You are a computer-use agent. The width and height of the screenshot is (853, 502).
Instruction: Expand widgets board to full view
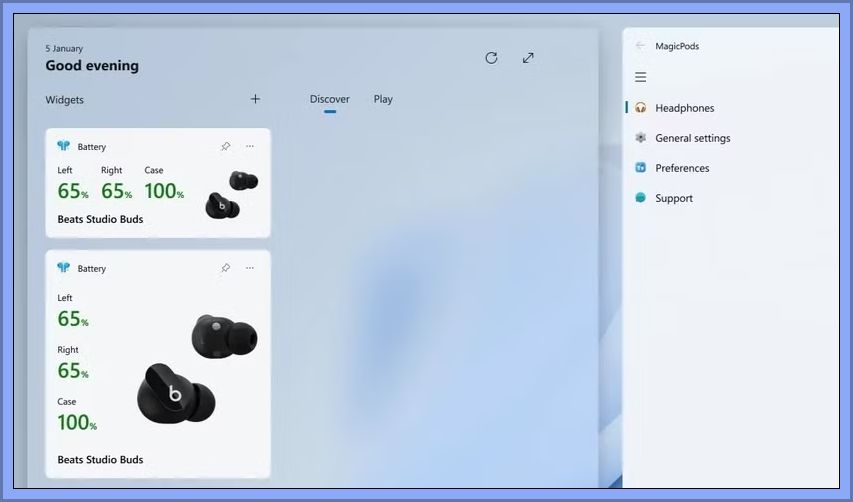[528, 58]
